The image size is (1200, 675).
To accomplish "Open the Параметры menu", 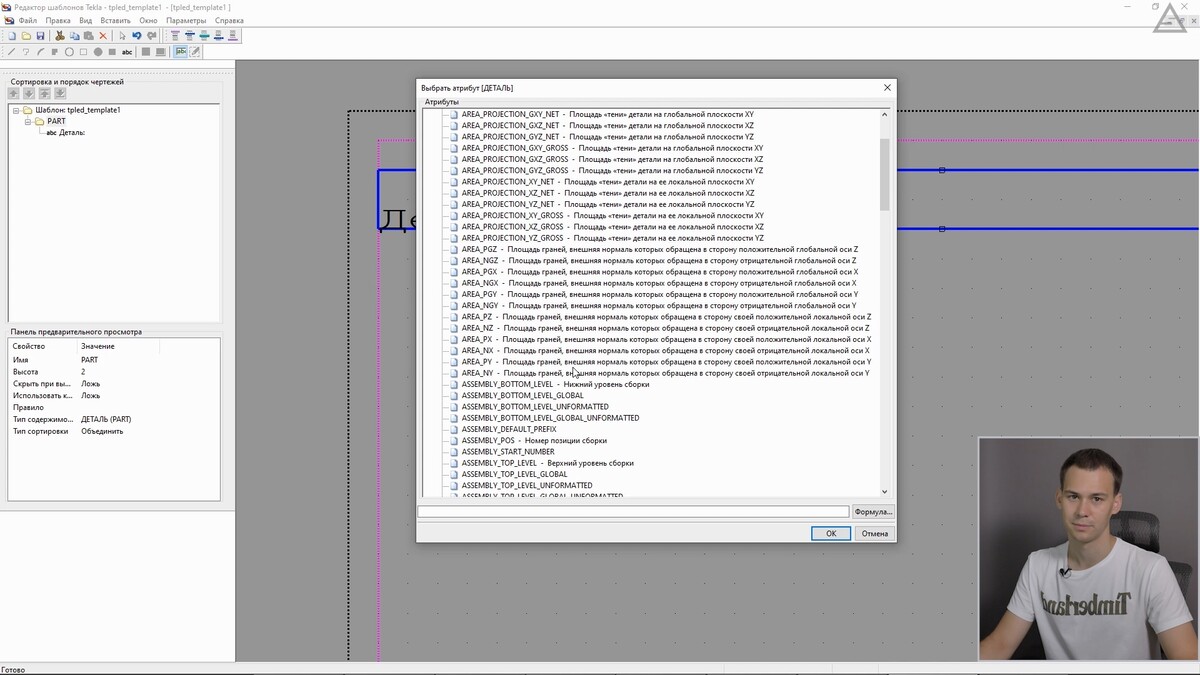I will click(186, 20).
